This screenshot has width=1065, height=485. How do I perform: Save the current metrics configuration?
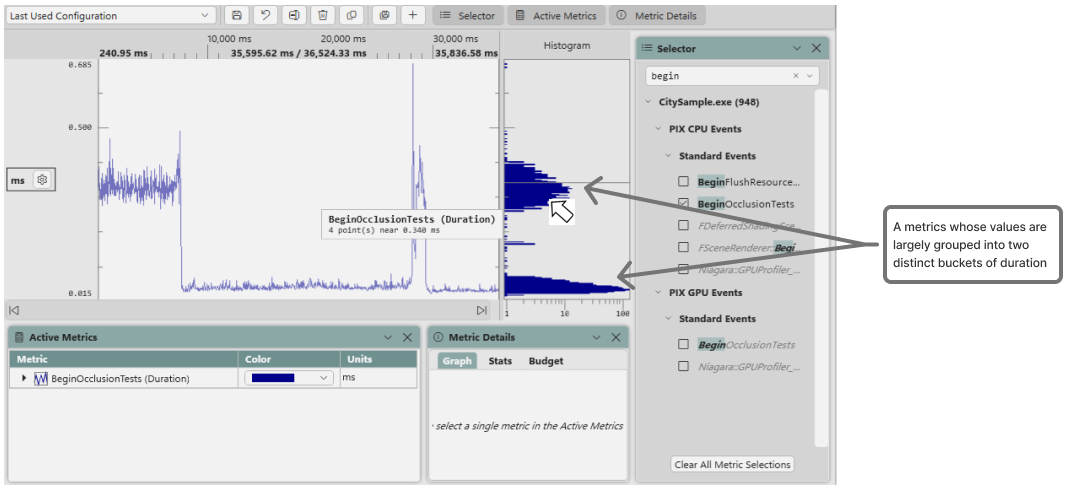tap(236, 15)
